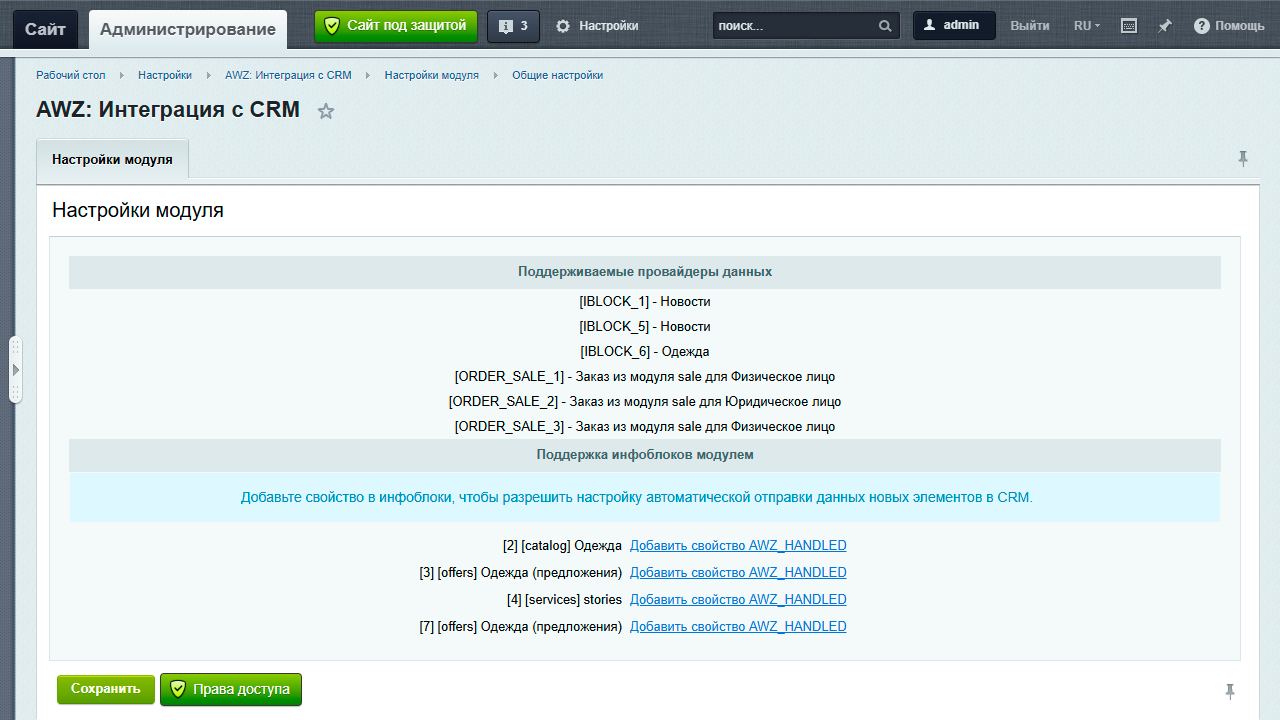Toggle the Сайт под защитой button
Screen dimensions: 1280x720
pyautogui.click(x=396, y=26)
